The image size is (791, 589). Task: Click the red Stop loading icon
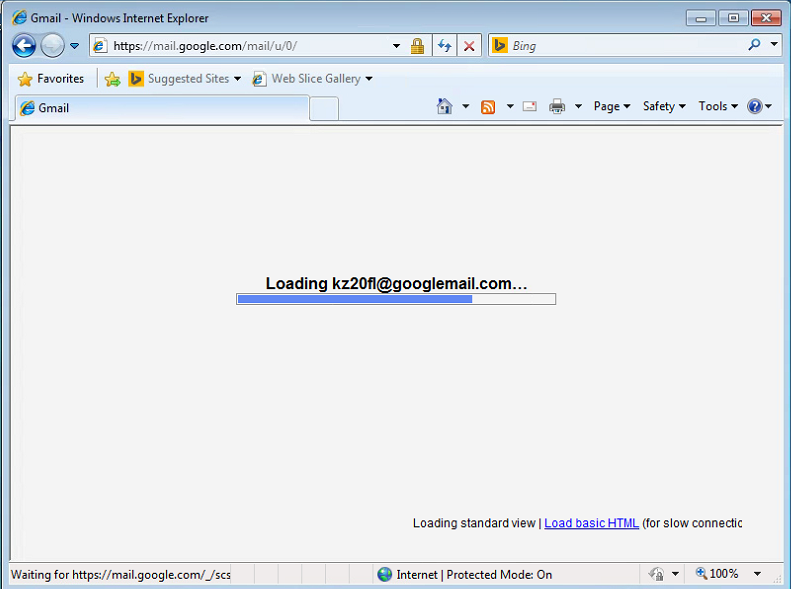[x=469, y=46]
